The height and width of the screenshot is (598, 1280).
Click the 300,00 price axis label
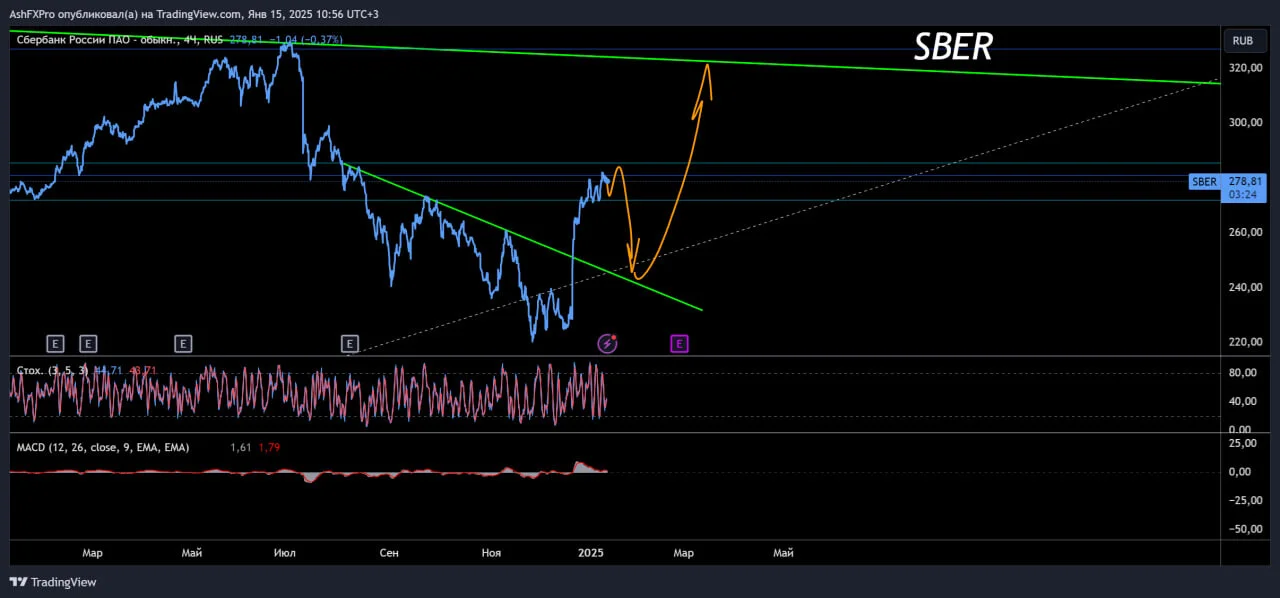click(x=1245, y=123)
